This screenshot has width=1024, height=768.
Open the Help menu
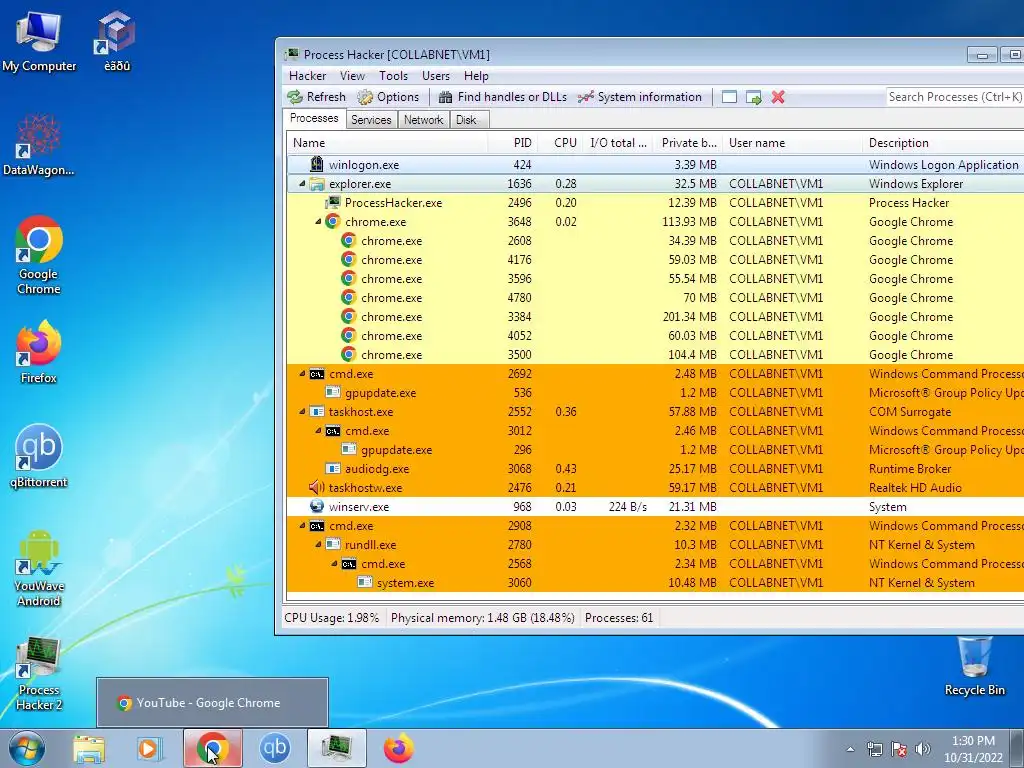[x=476, y=76]
